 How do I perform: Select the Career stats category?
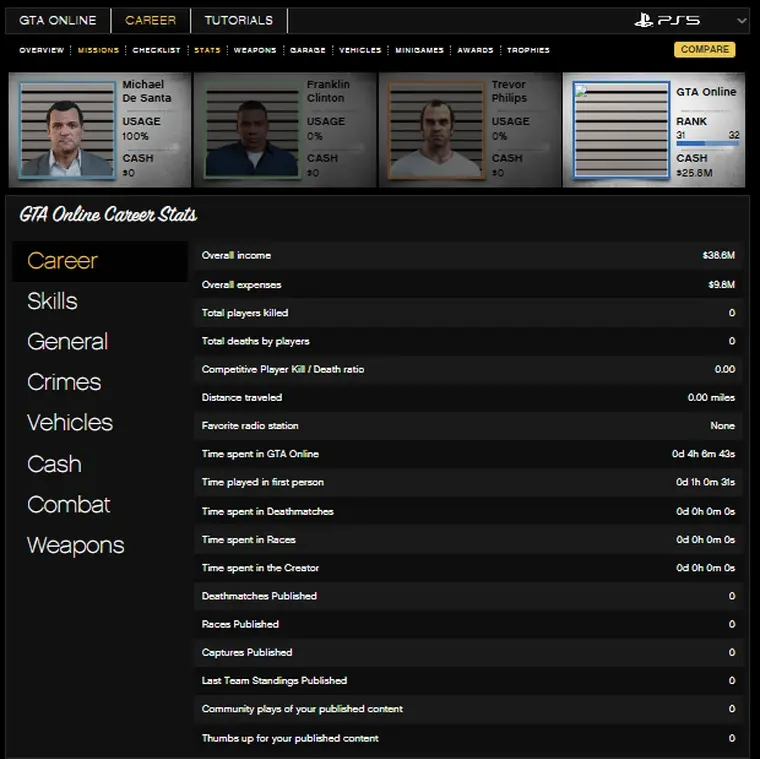[100, 261]
